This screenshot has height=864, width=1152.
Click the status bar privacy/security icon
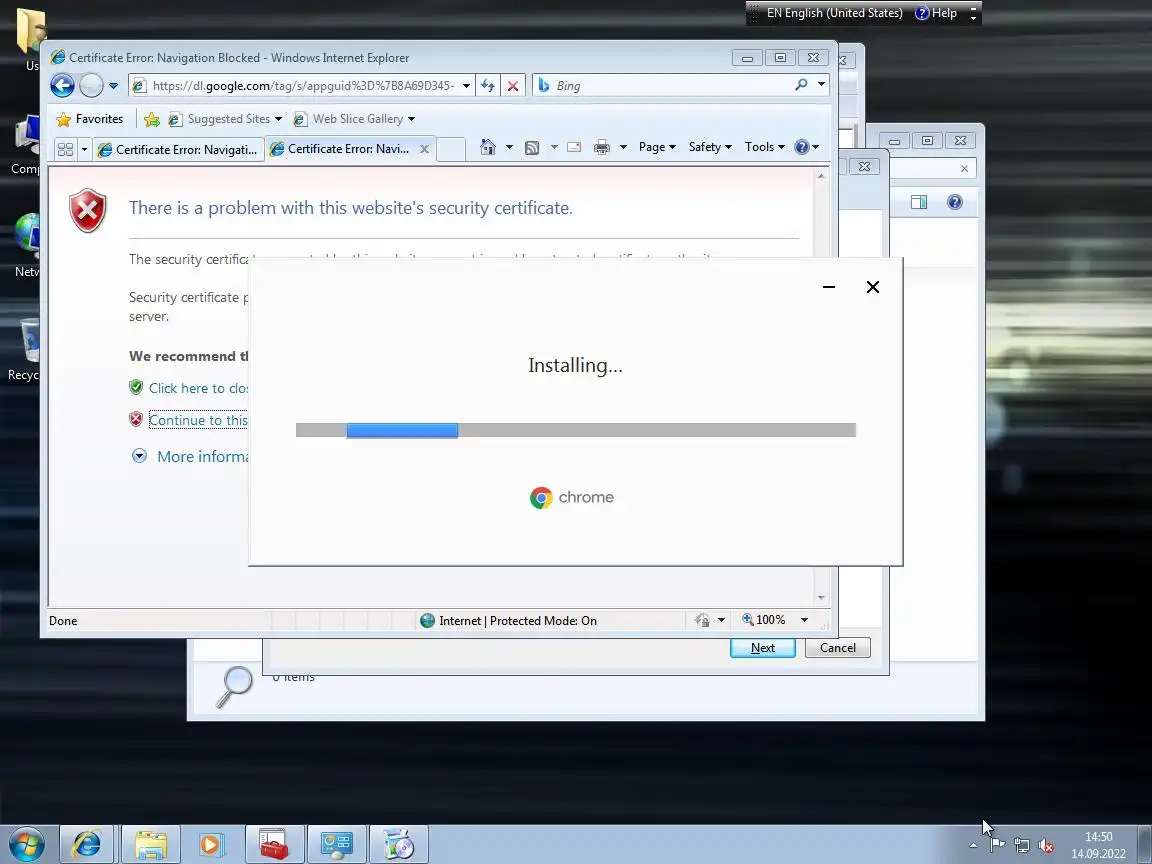pos(702,621)
